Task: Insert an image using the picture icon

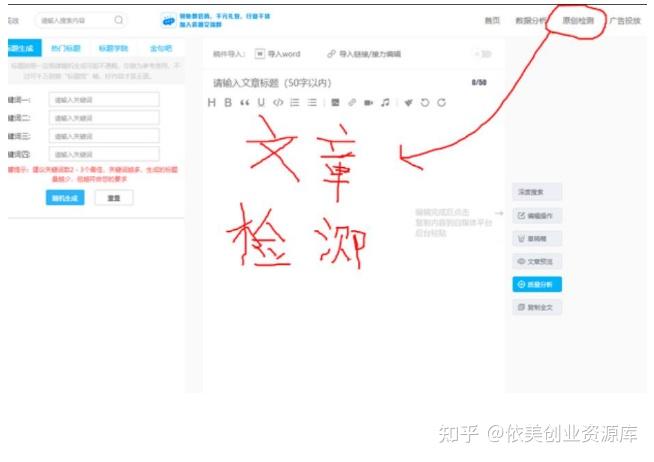Action: coord(335,103)
